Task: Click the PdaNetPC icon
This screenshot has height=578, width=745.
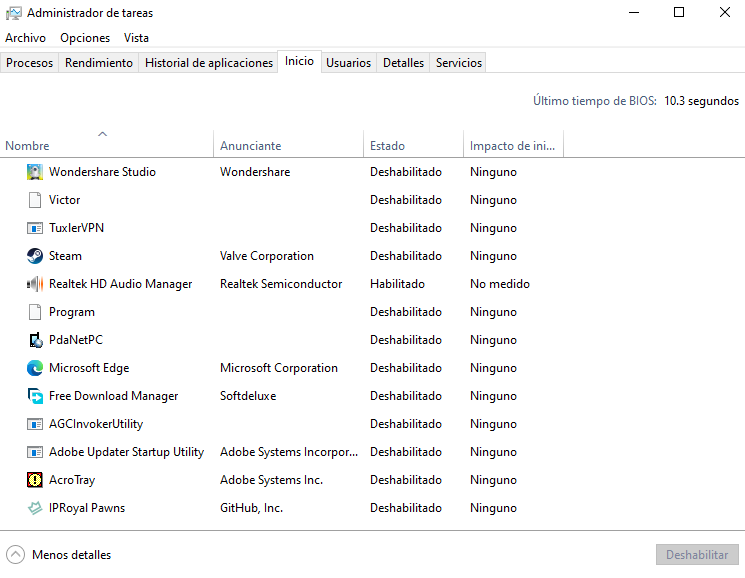Action: point(35,340)
